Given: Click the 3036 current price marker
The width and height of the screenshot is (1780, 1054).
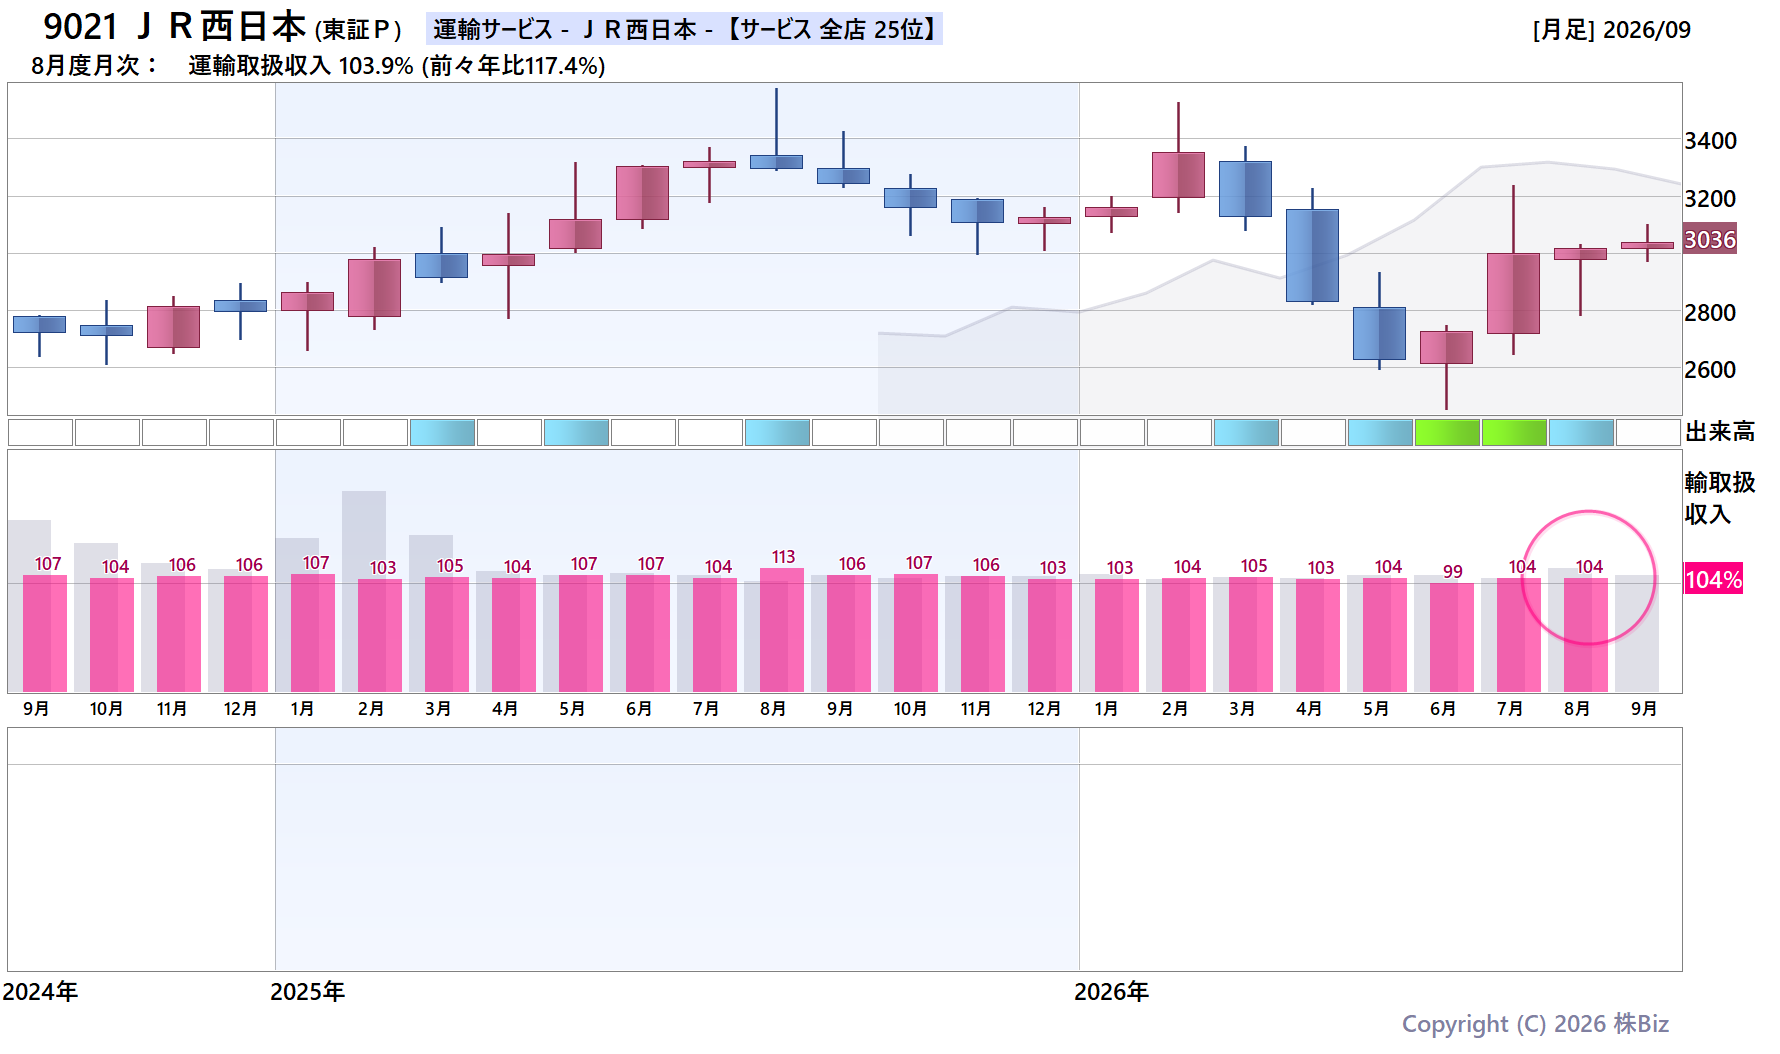Looking at the screenshot, I should [1710, 239].
